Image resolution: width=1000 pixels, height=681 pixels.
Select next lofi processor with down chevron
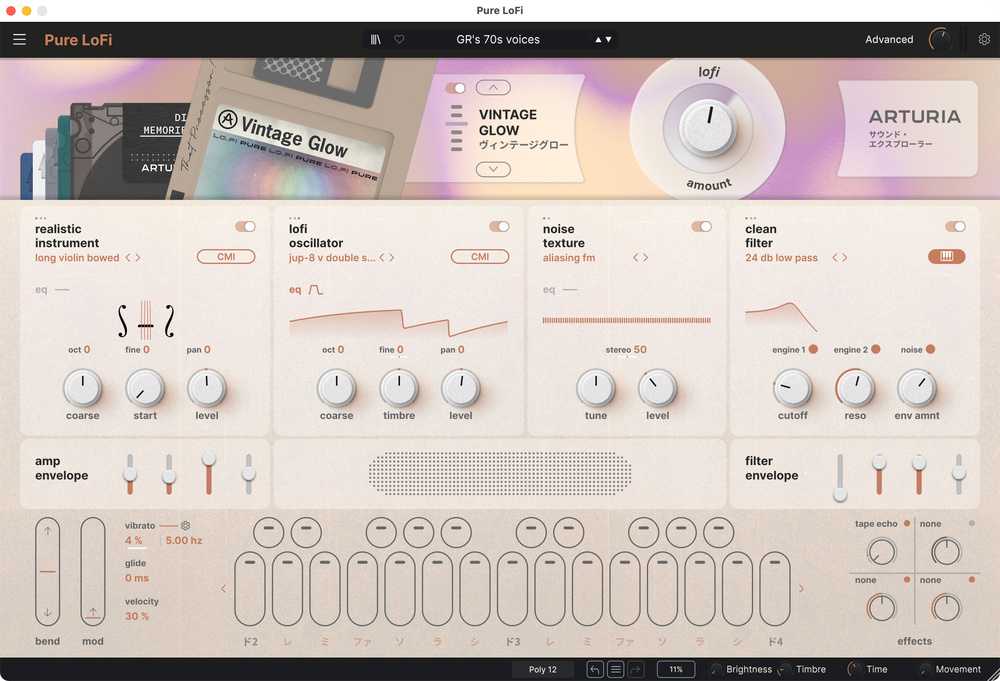click(493, 169)
